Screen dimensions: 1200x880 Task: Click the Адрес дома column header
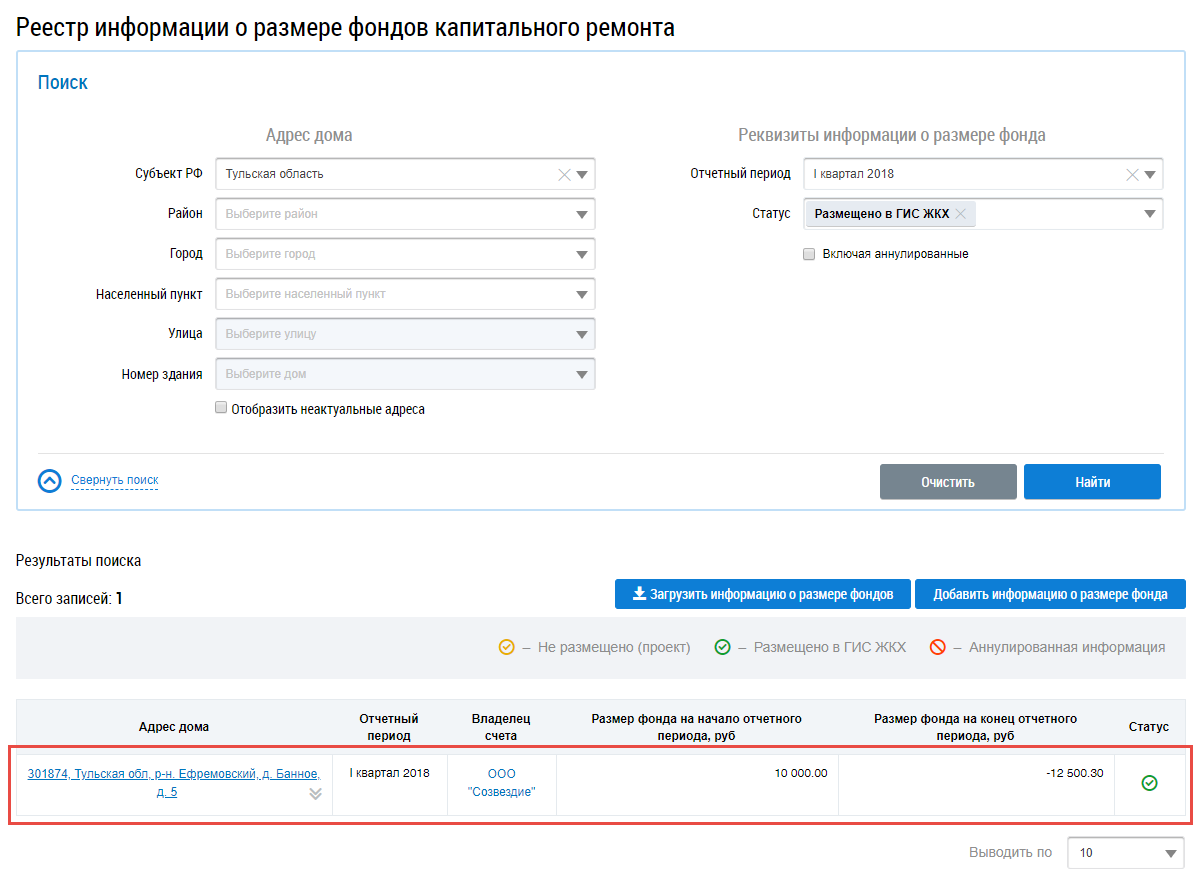(174, 727)
